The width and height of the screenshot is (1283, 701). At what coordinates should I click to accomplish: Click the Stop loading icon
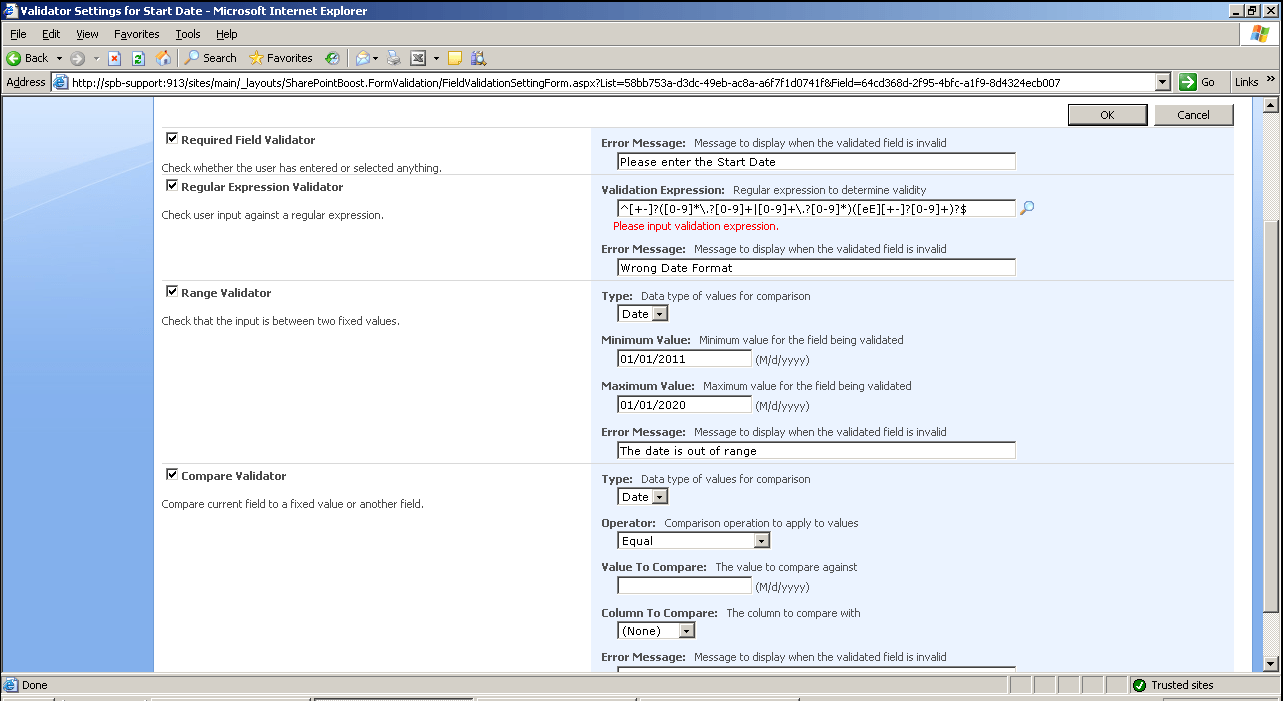coord(115,58)
